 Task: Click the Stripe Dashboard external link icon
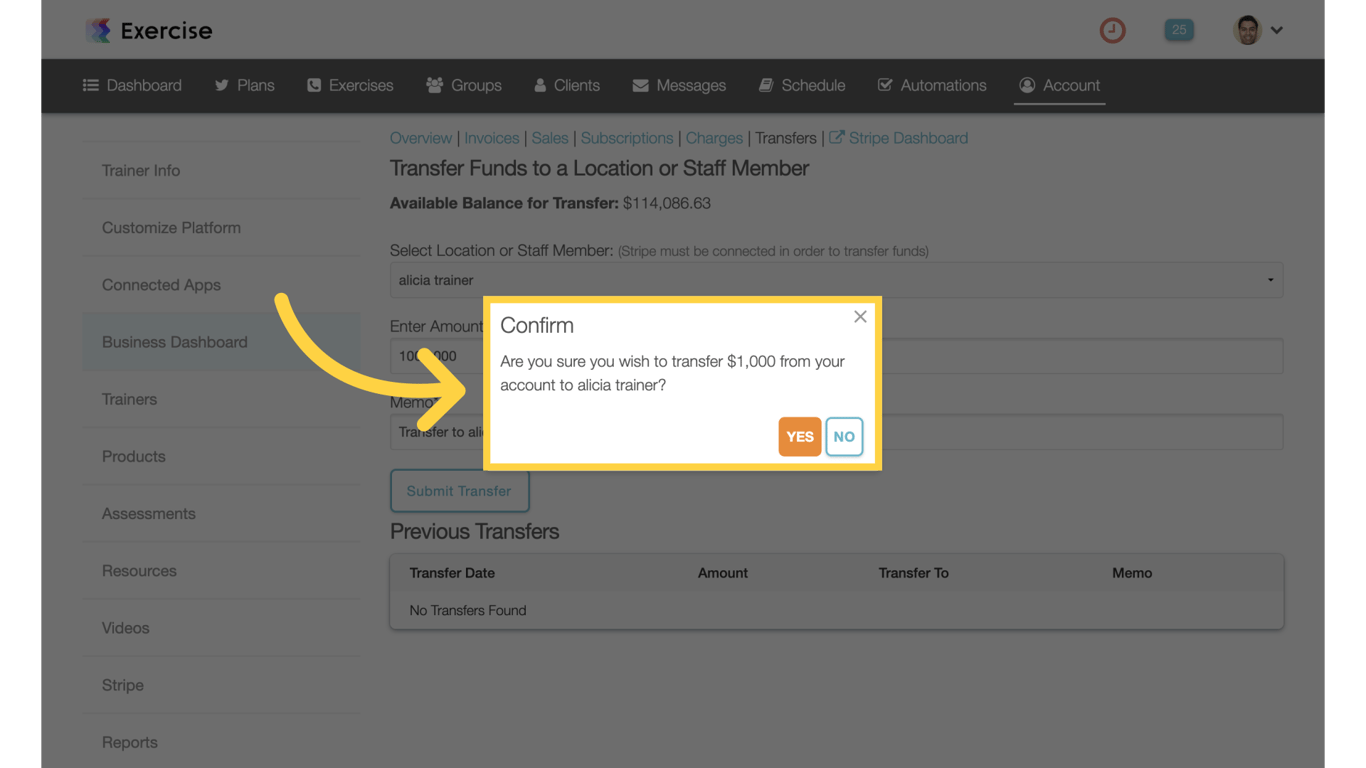pos(837,138)
